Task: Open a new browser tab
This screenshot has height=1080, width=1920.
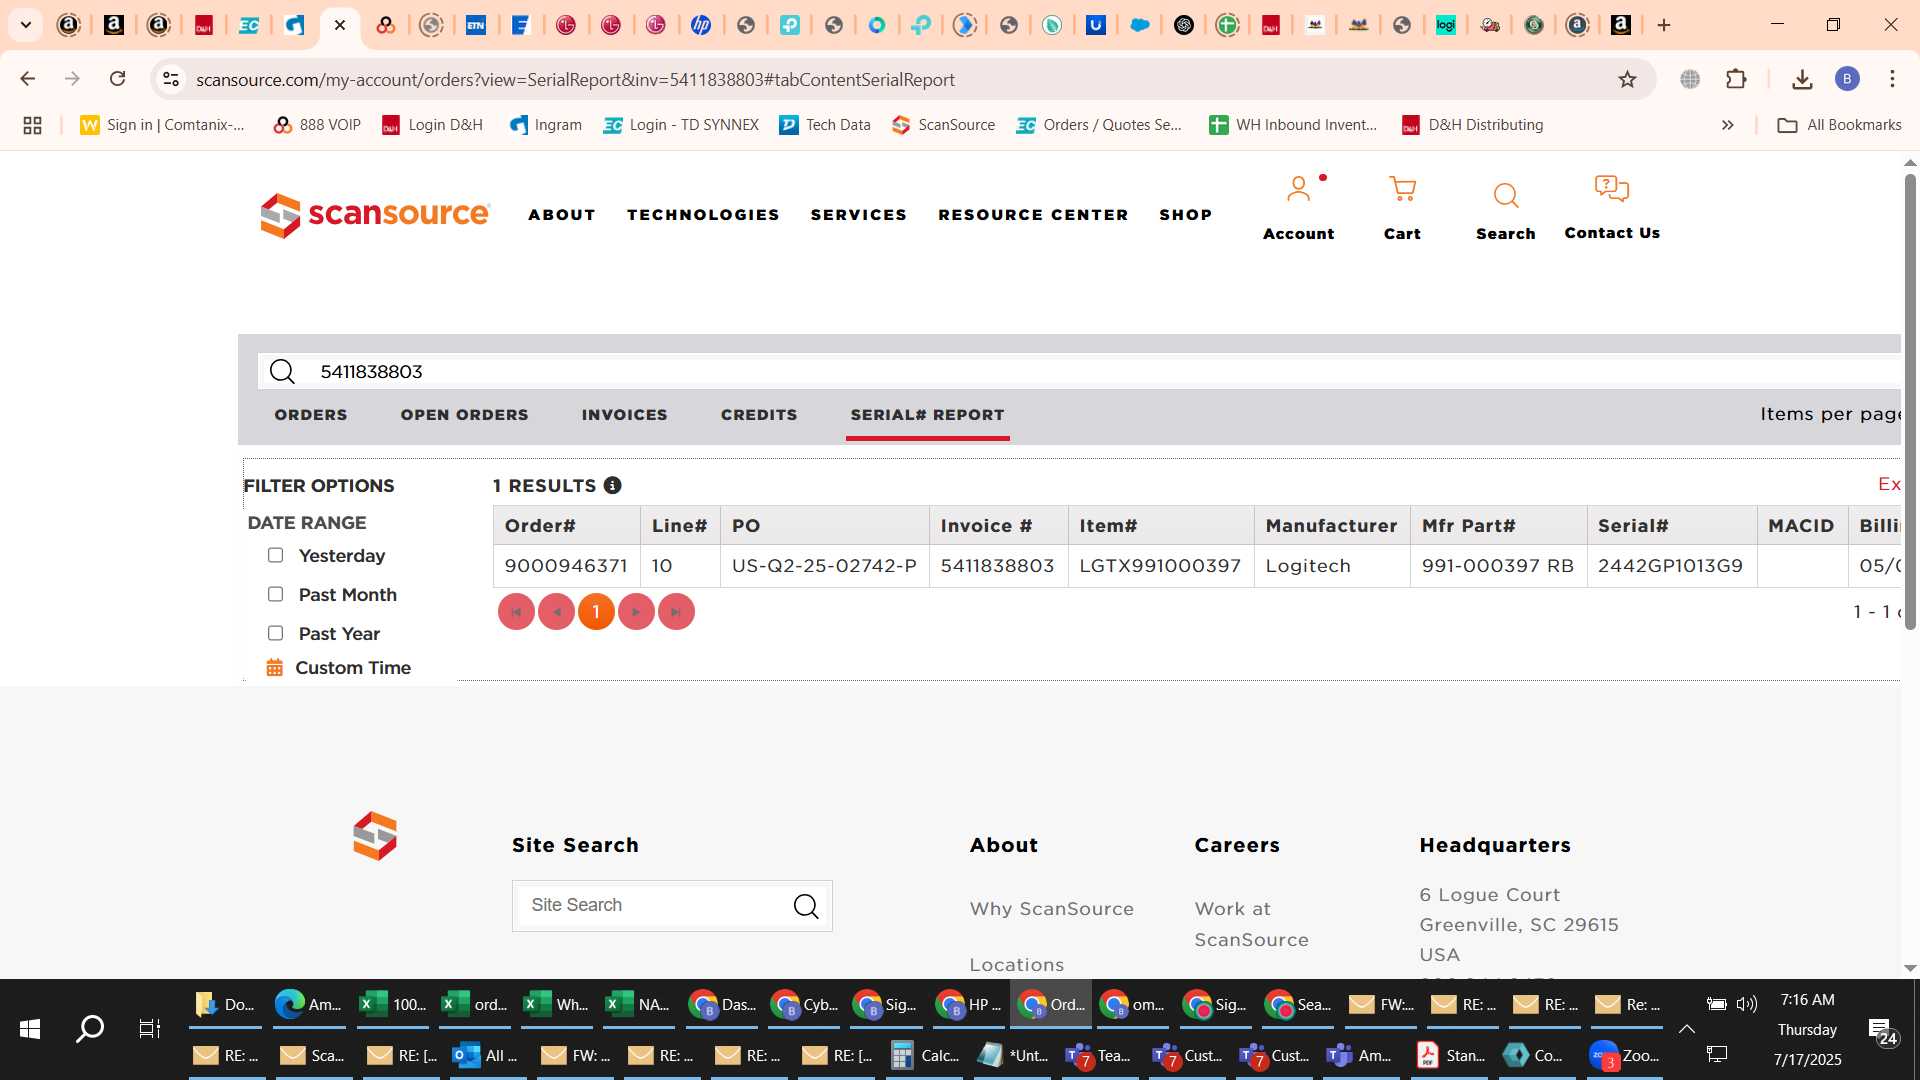Action: 1664,25
